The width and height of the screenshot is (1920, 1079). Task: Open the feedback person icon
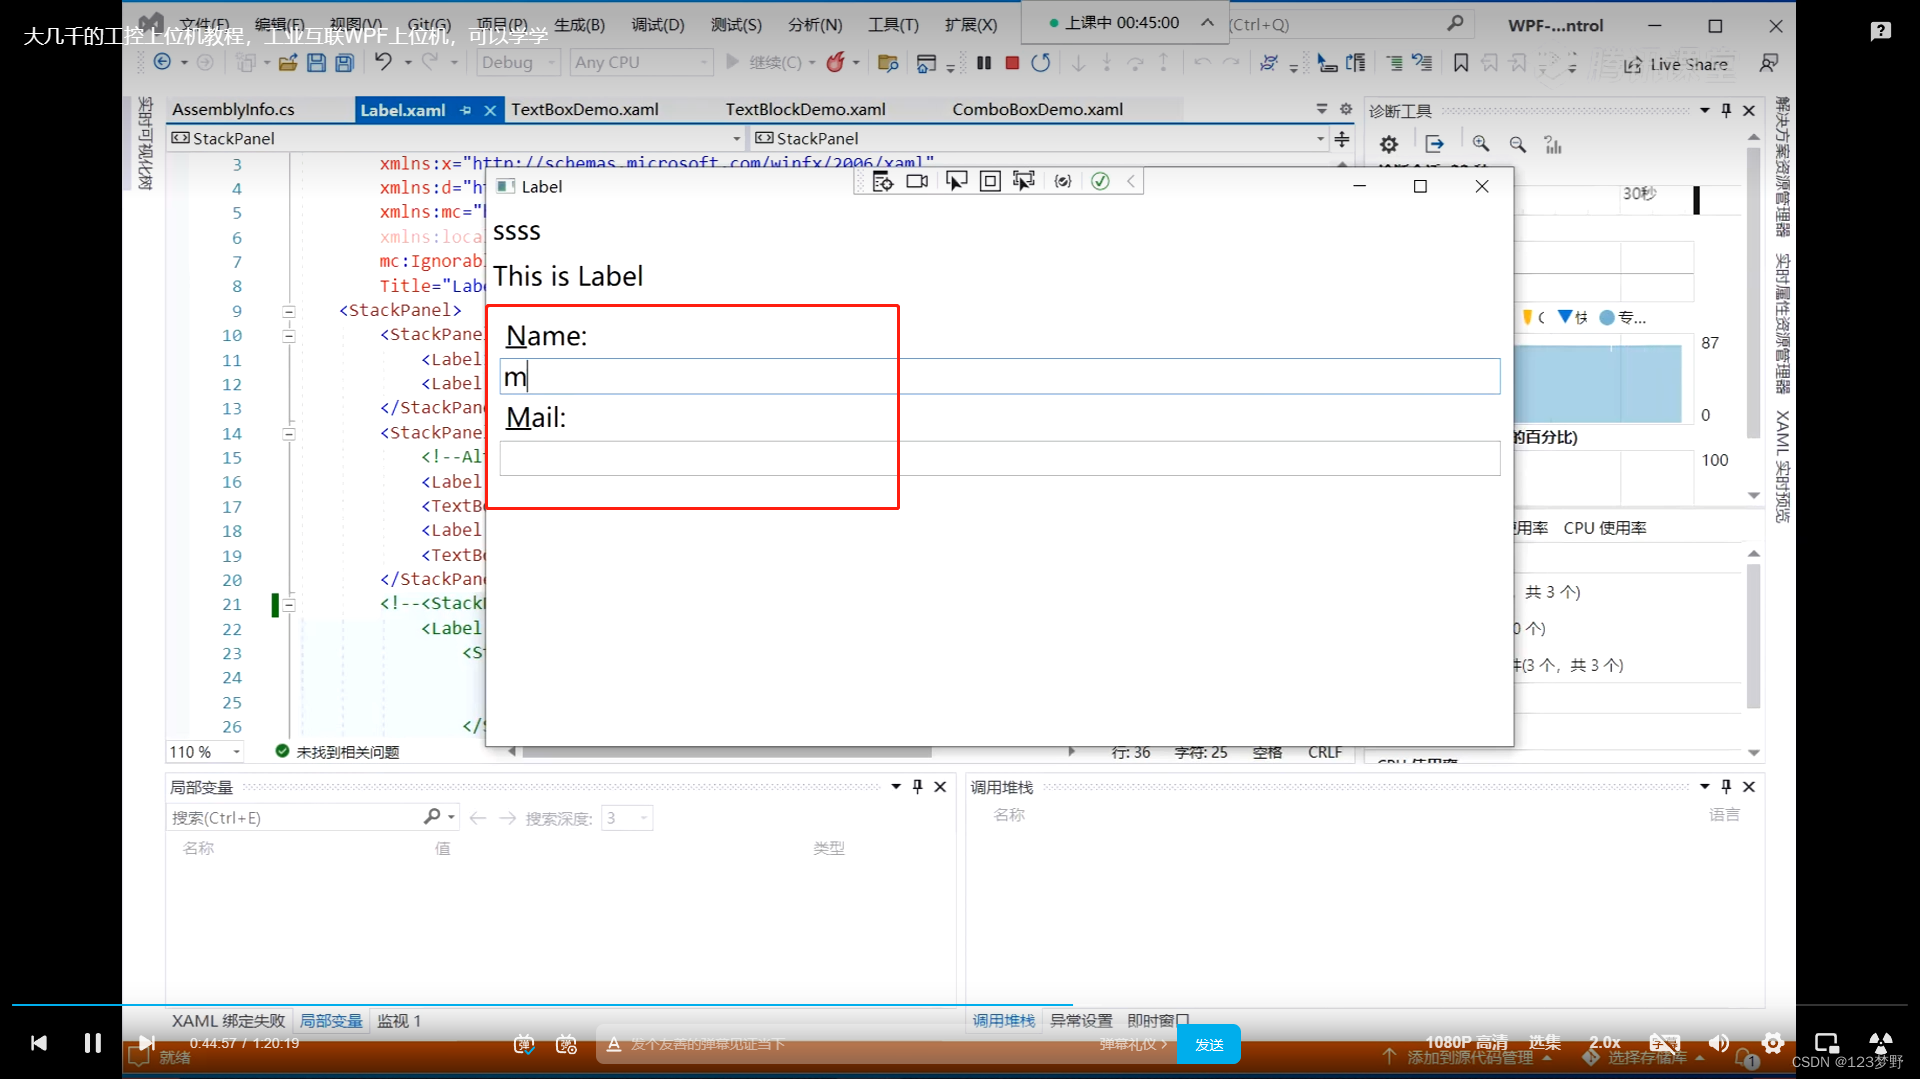(1768, 63)
